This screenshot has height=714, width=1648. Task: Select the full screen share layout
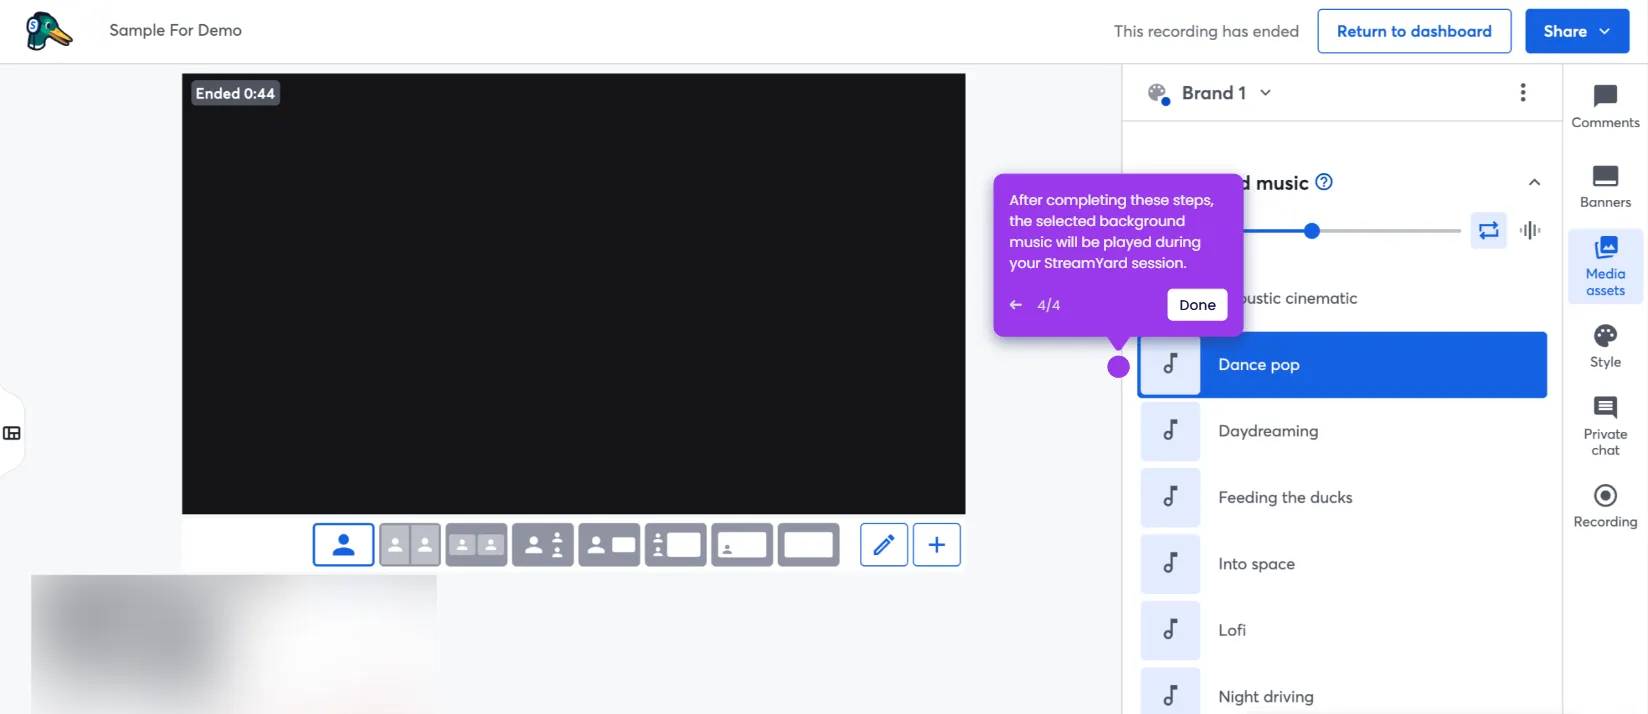[x=808, y=545]
